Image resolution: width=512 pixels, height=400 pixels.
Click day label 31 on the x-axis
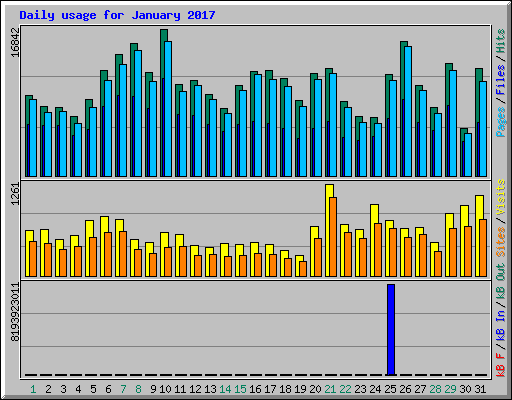(x=480, y=389)
